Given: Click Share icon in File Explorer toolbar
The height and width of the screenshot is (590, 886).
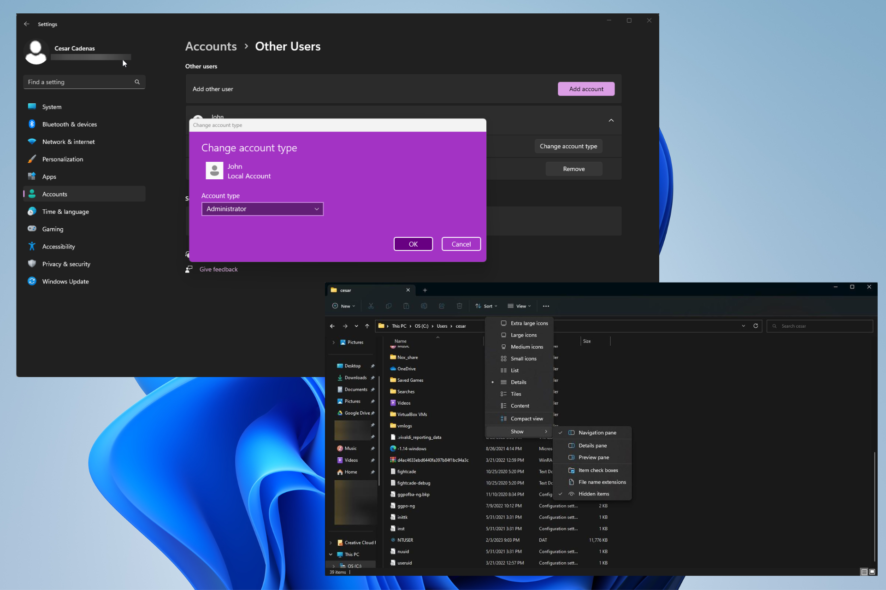Looking at the screenshot, I should pyautogui.click(x=441, y=306).
